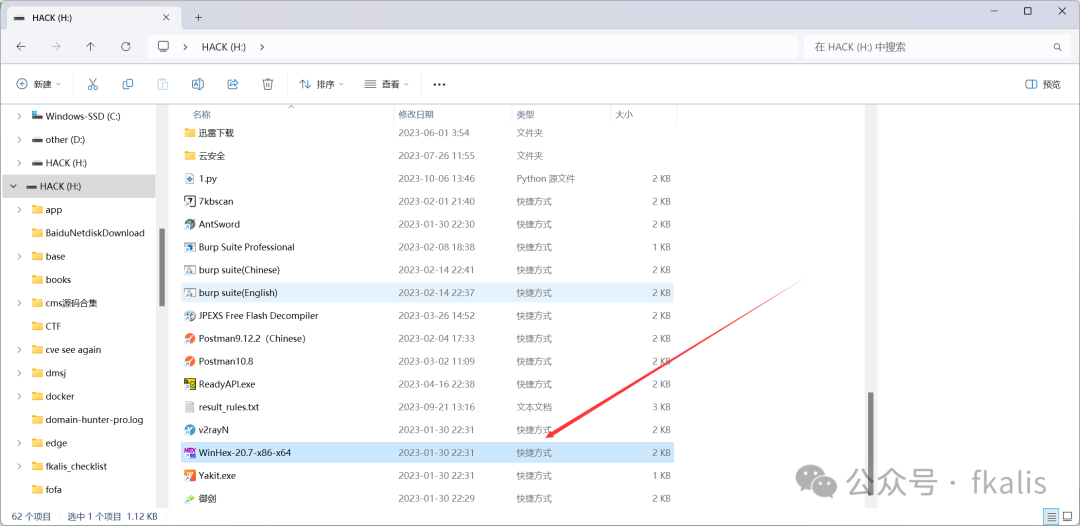Click HACK (H:) breadcrumb in address bar
The image size is (1080, 526).
(x=224, y=47)
